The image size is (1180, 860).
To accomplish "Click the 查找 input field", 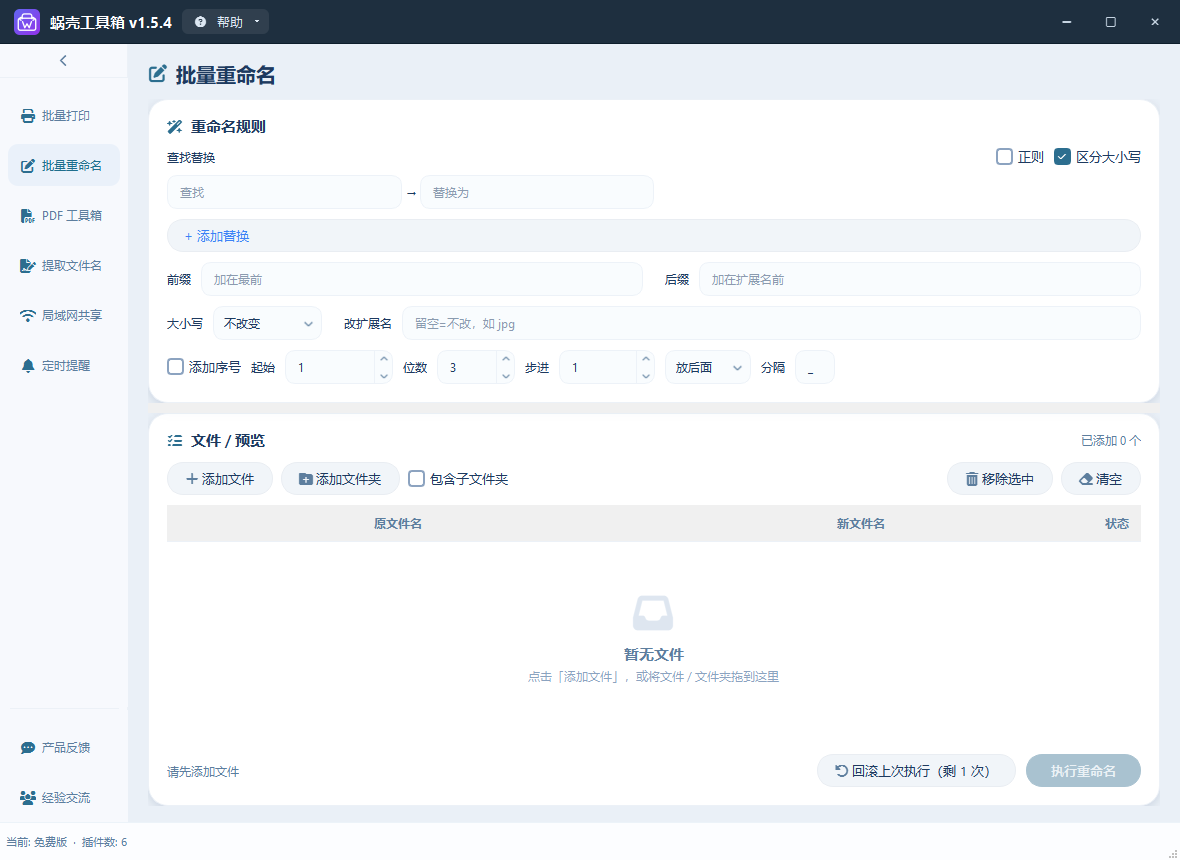I will [x=284, y=193].
